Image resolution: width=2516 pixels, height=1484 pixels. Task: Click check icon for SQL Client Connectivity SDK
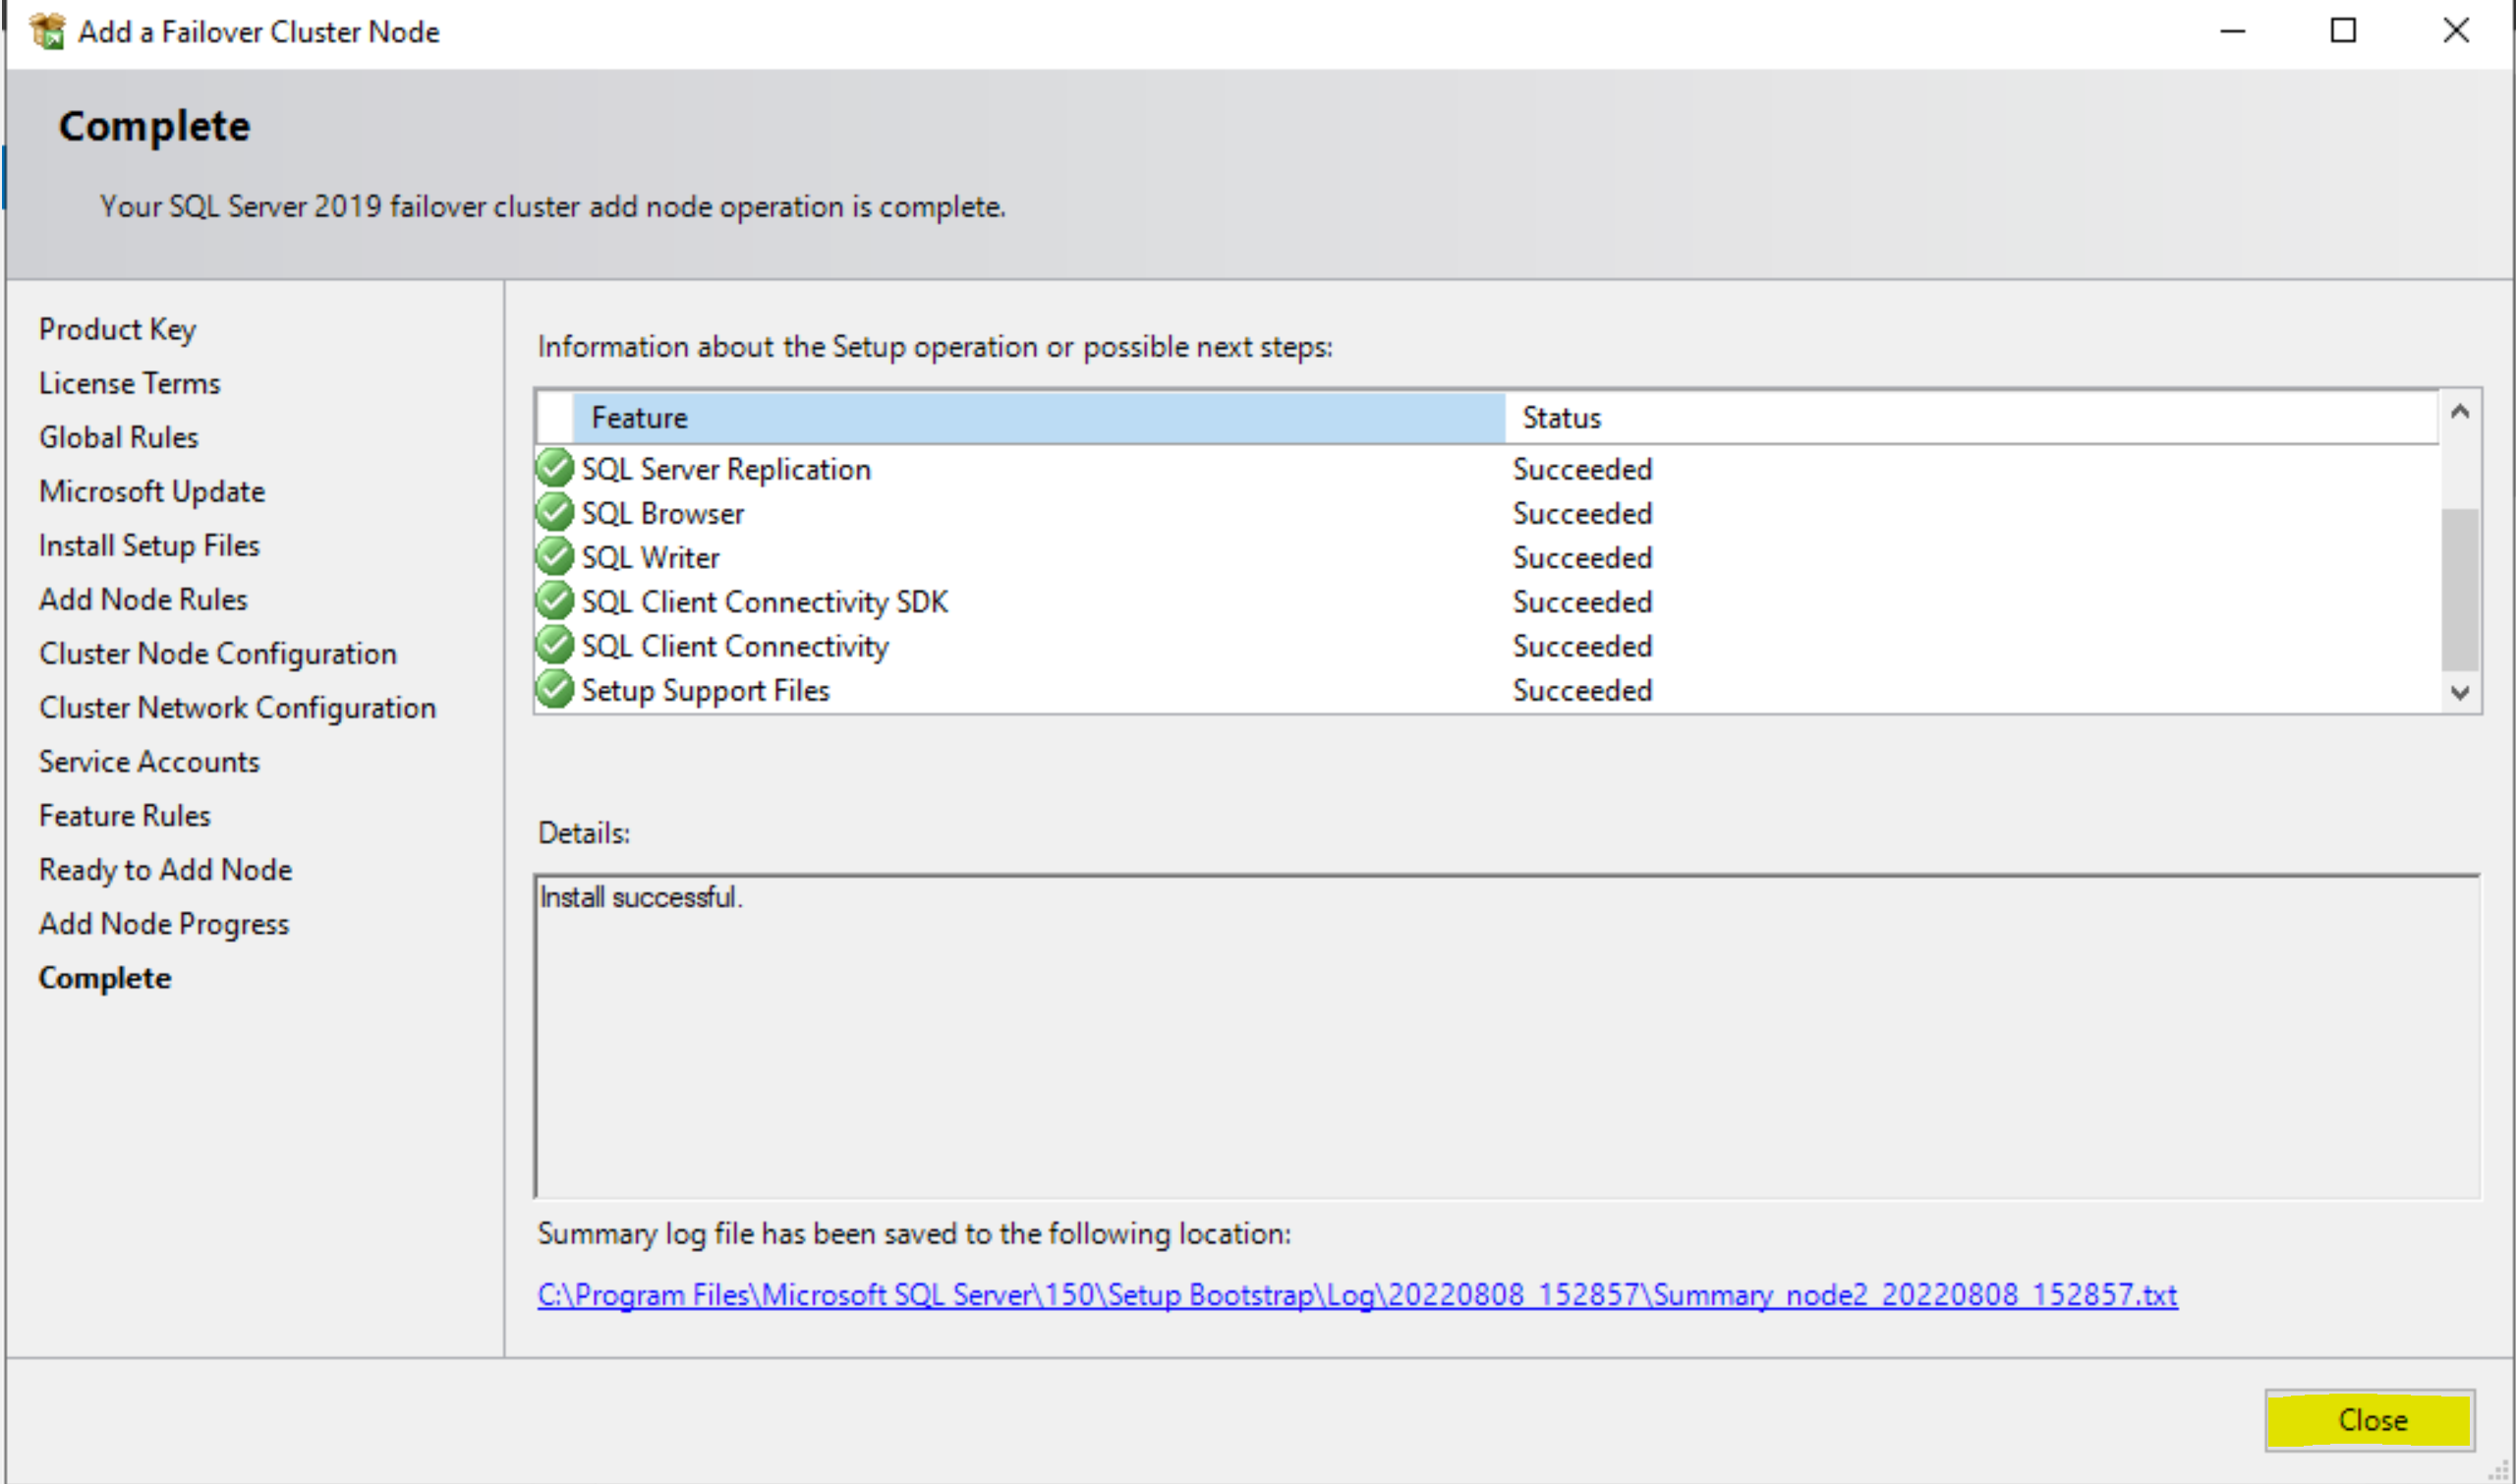[554, 601]
